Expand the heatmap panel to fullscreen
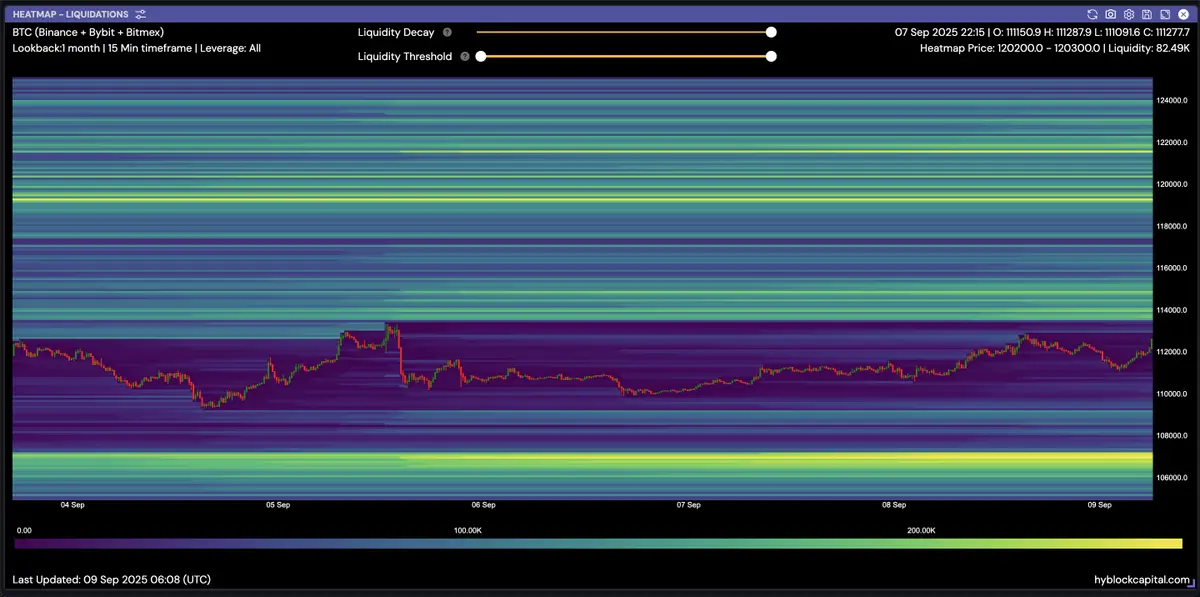Viewport: 1200px width, 597px height. [1163, 15]
